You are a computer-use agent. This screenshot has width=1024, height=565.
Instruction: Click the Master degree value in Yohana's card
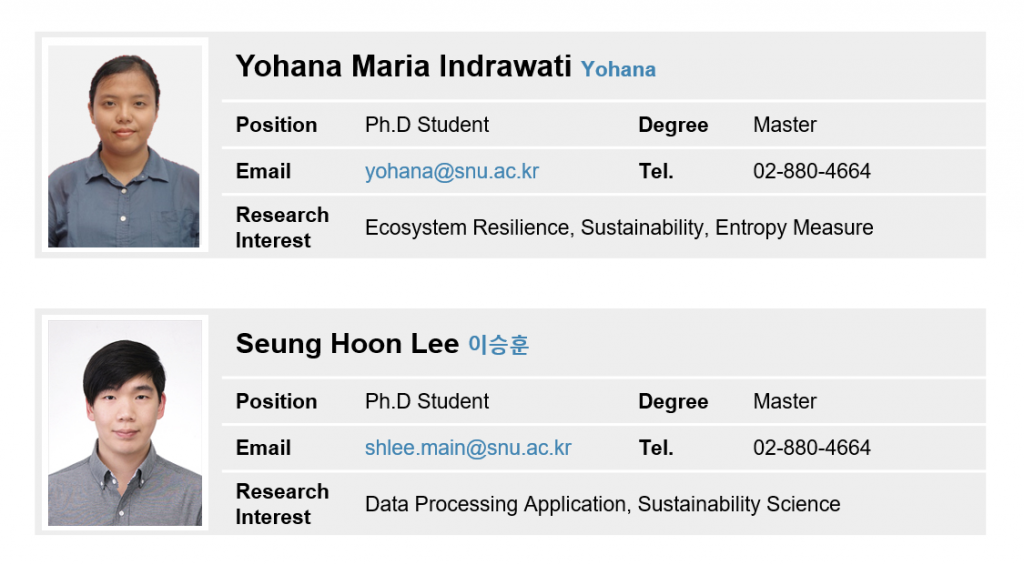(784, 125)
